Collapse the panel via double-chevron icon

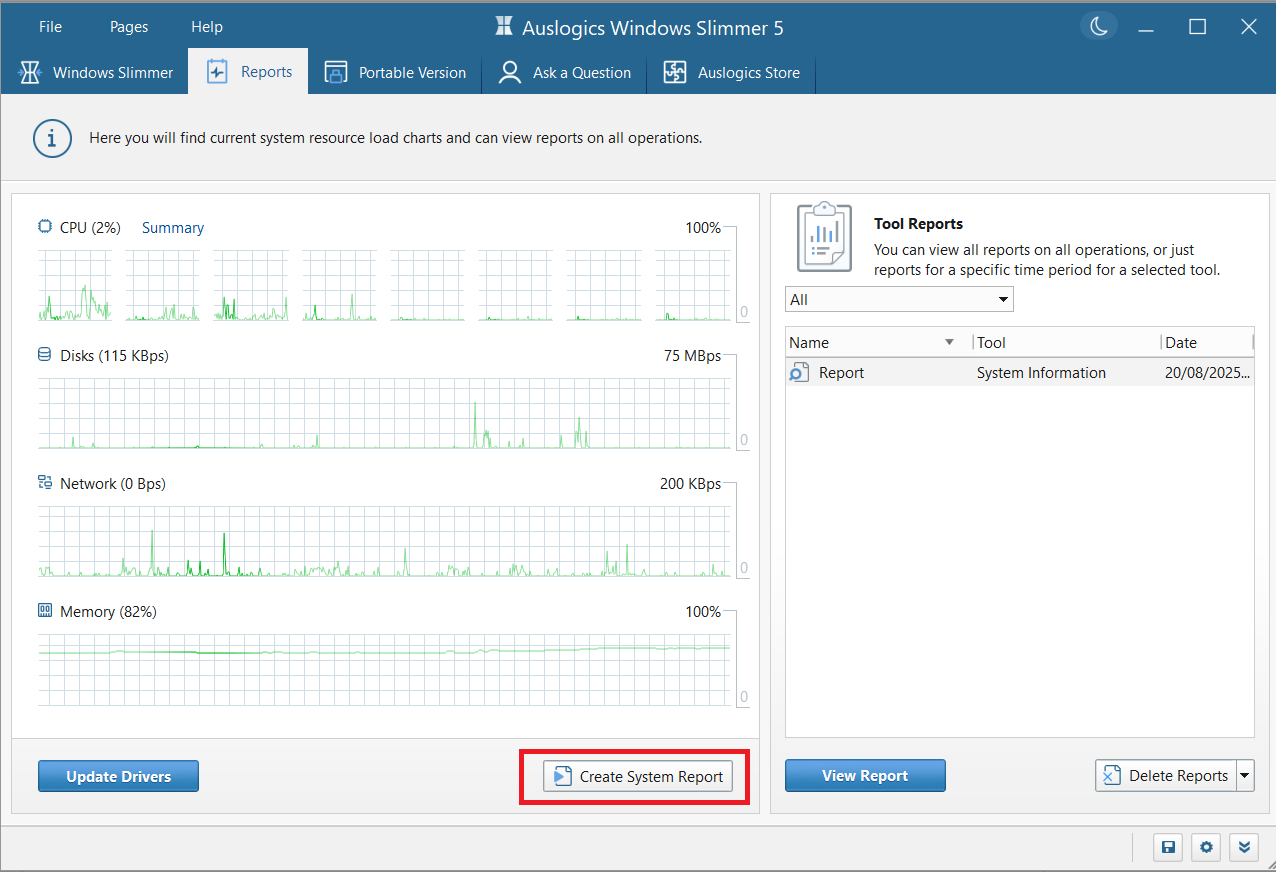coord(1243,847)
